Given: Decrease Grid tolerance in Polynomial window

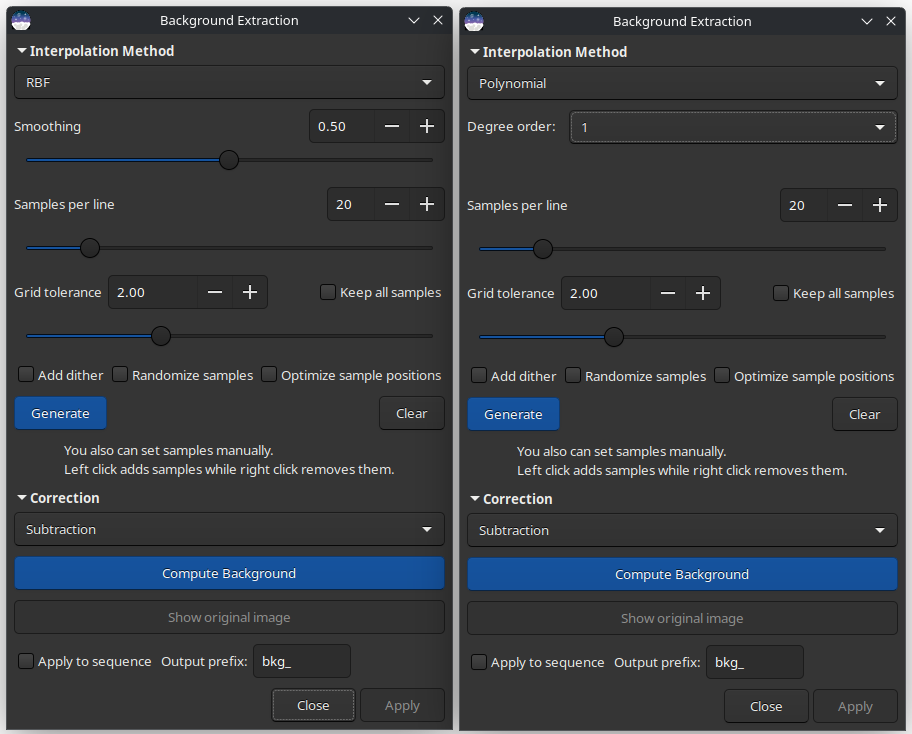Looking at the screenshot, I should pyautogui.click(x=668, y=293).
